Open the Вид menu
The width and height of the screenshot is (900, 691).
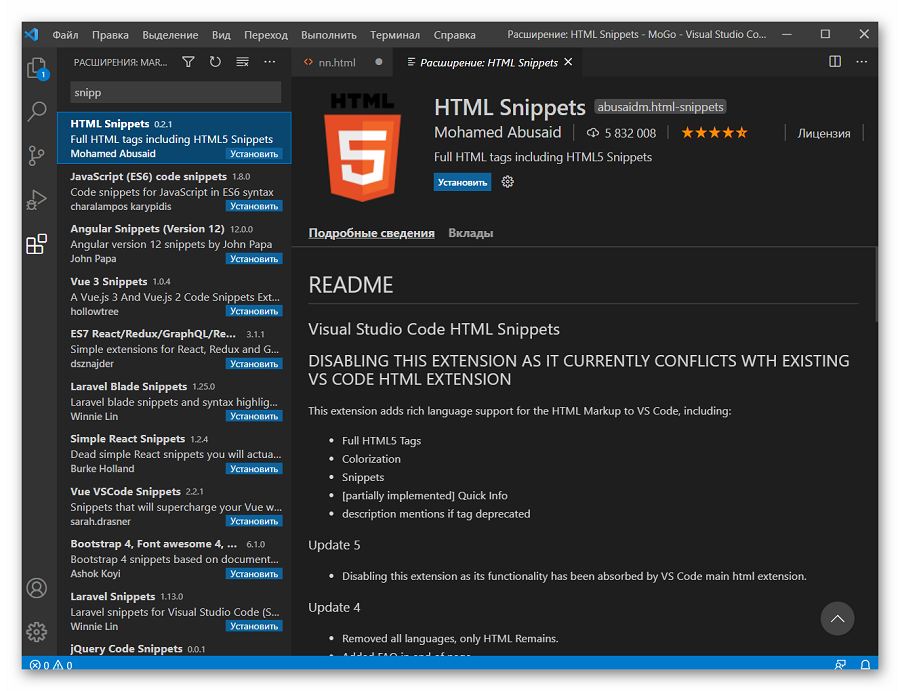click(221, 35)
